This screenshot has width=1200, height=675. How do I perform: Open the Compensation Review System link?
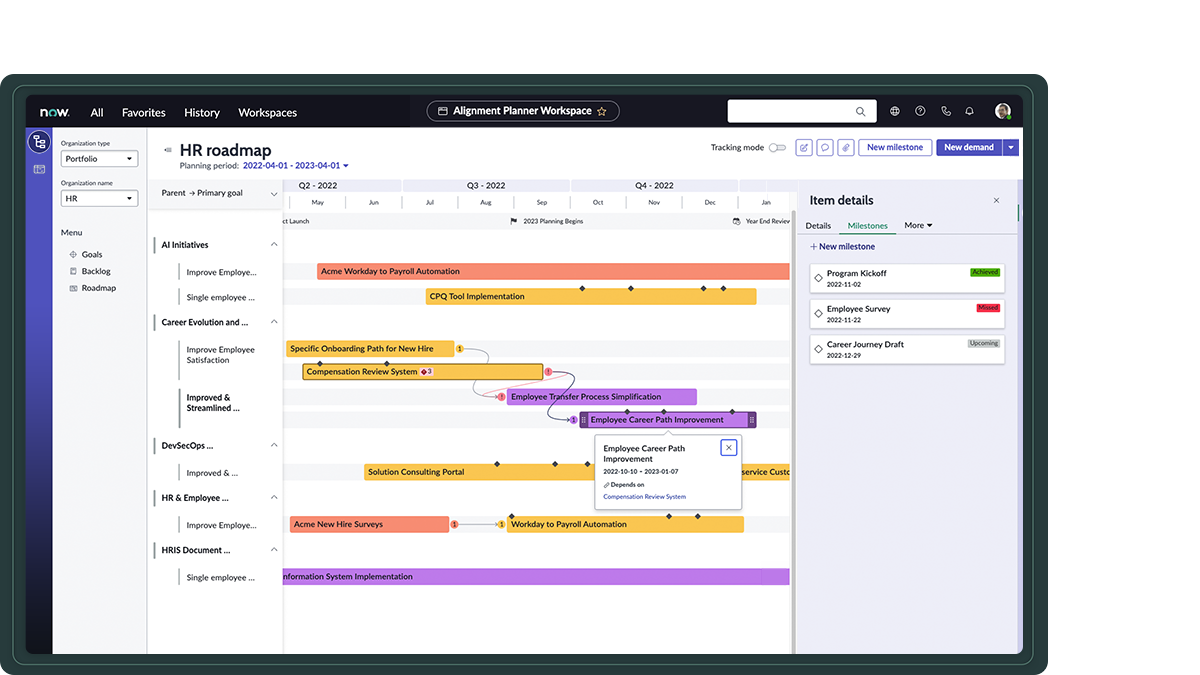tap(645, 497)
